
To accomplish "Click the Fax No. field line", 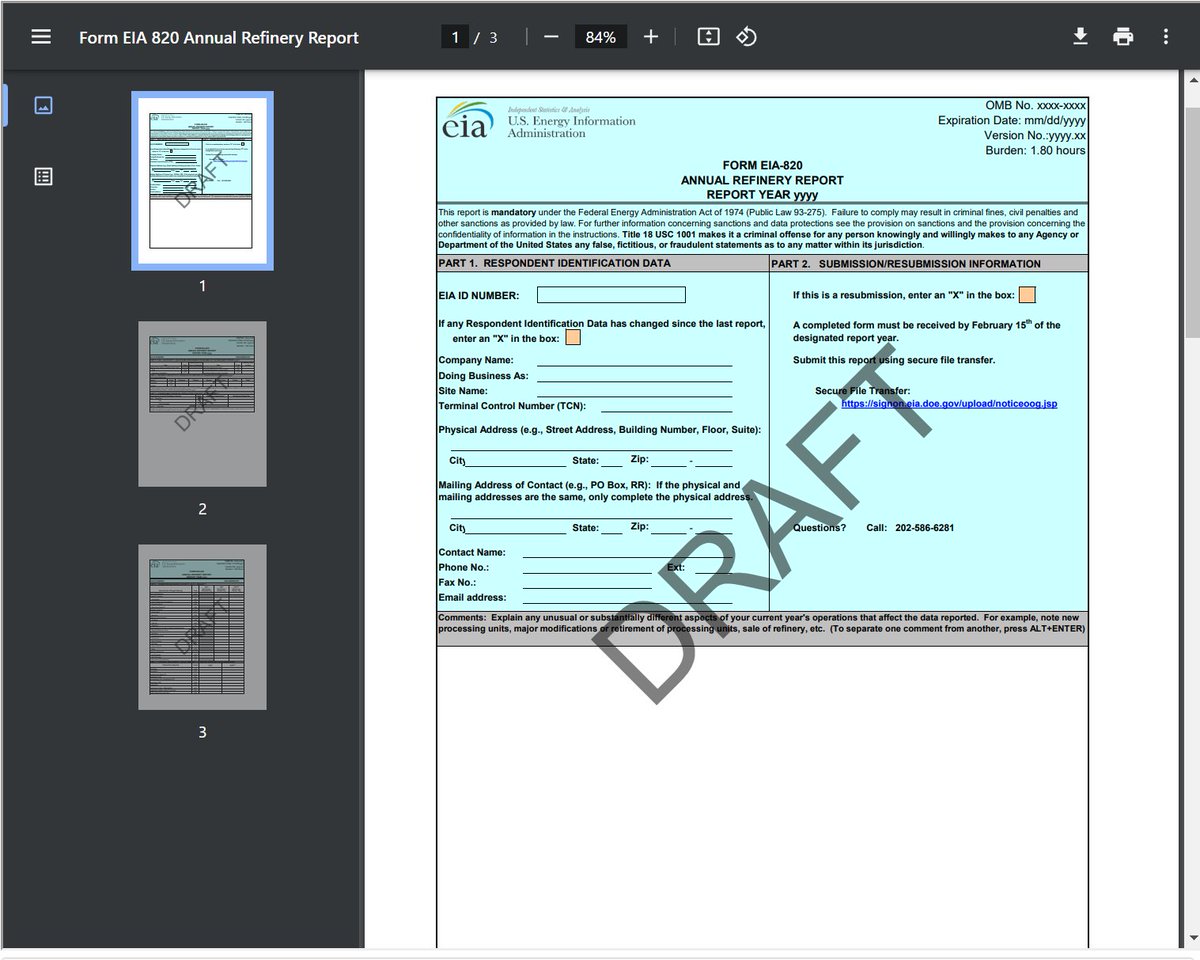I will point(587,582).
